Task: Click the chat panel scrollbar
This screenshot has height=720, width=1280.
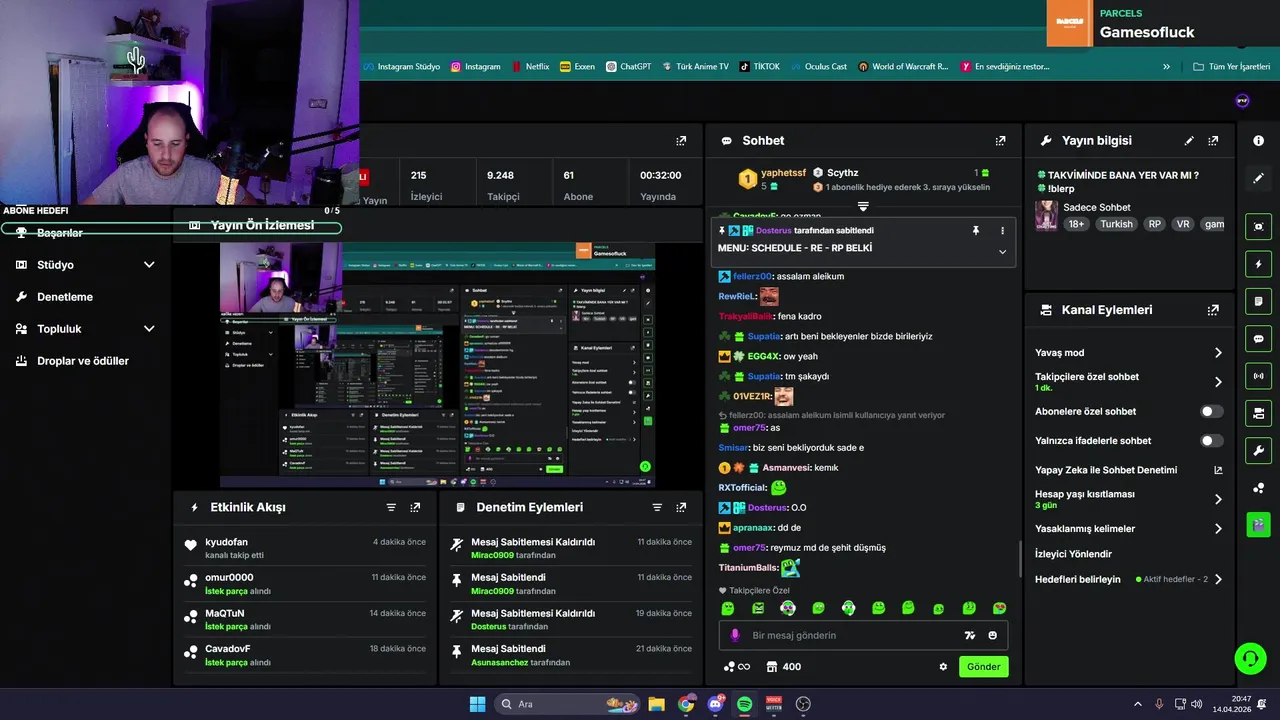Action: (x=1020, y=558)
